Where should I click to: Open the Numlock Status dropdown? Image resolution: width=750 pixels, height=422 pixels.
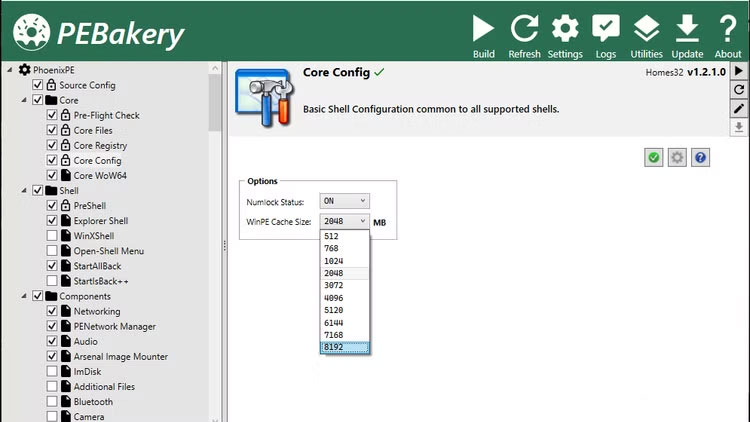[x=344, y=201]
